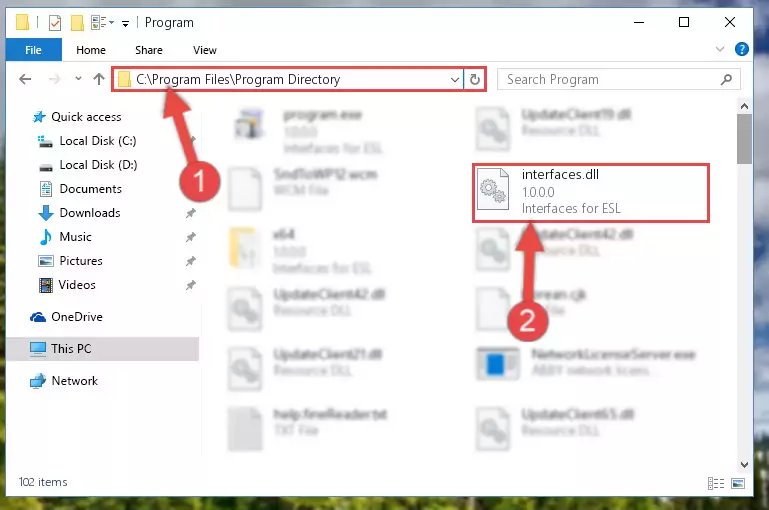
Task: Go back with the left arrow
Action: click(x=25, y=79)
